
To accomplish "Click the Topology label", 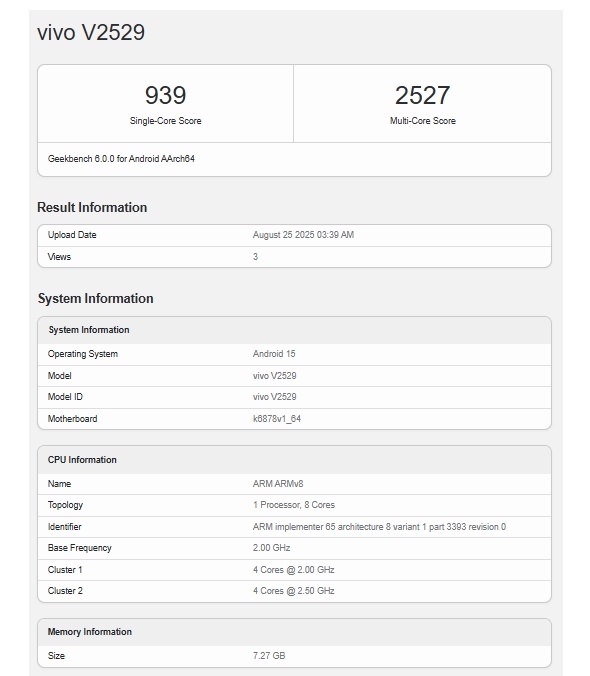I will tap(65, 505).
